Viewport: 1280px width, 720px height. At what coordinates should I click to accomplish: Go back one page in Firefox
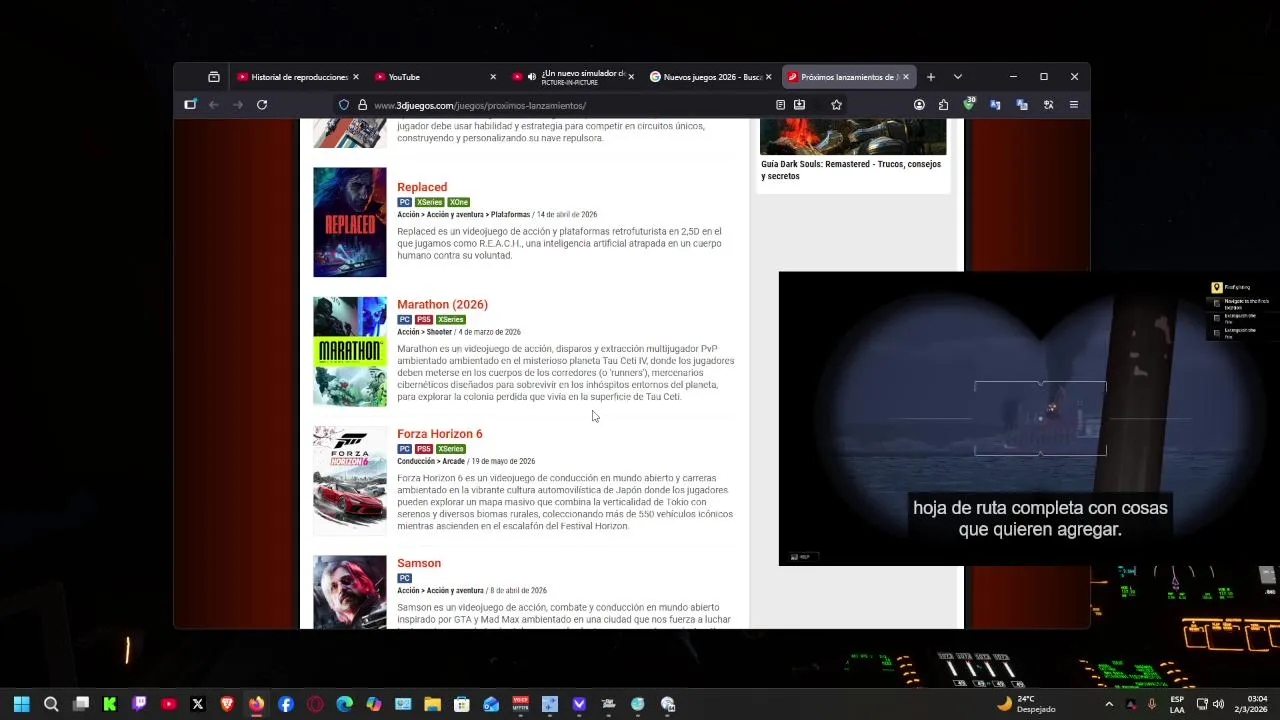click(x=214, y=105)
